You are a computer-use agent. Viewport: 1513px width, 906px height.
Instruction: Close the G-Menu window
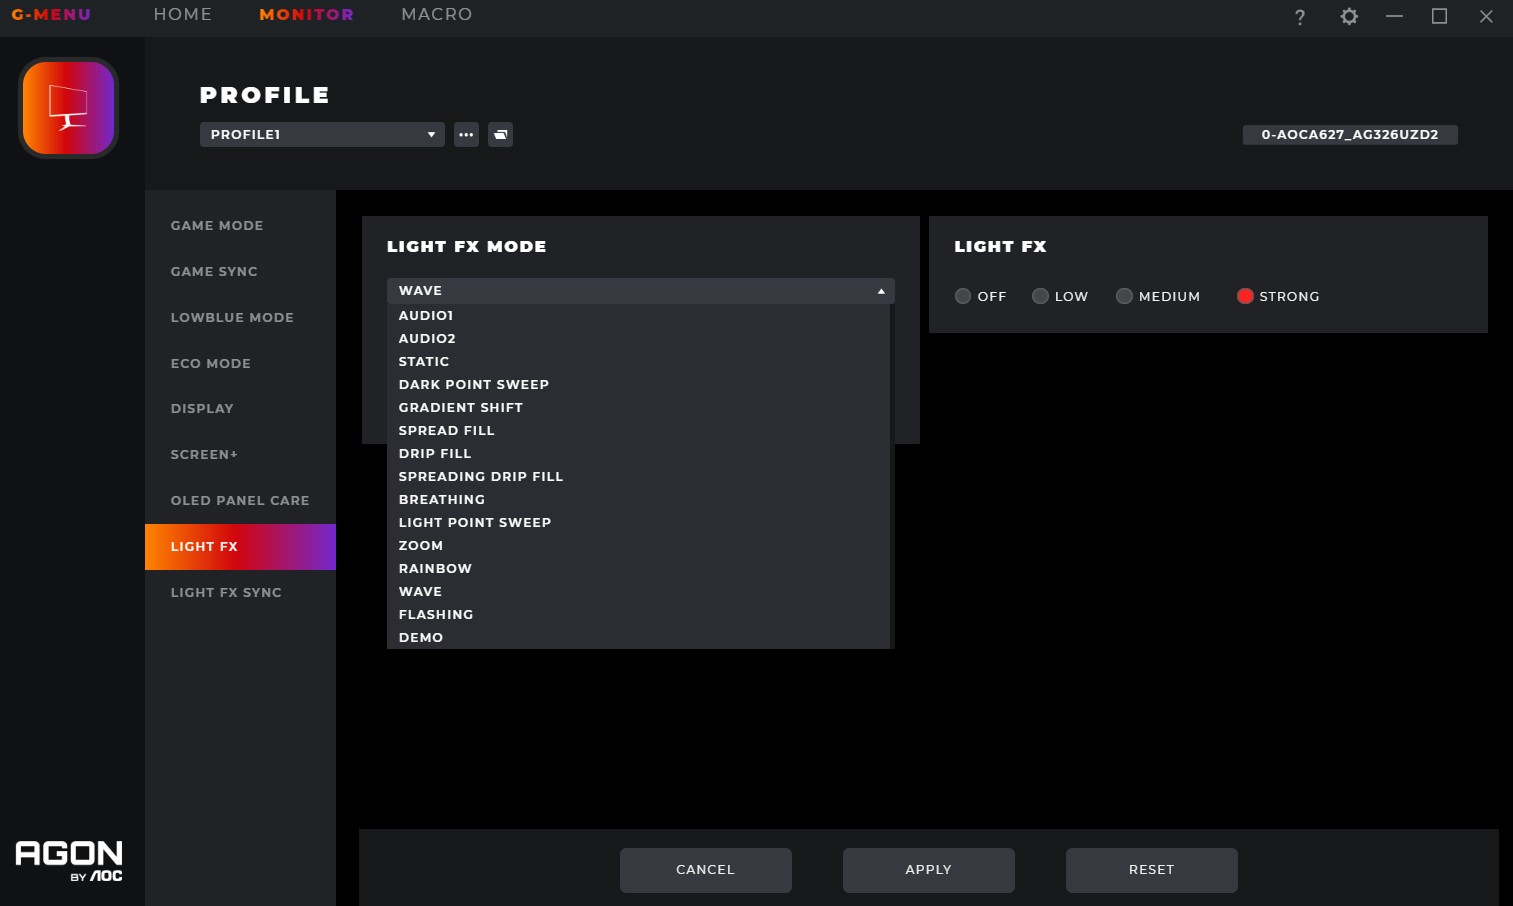pos(1486,16)
